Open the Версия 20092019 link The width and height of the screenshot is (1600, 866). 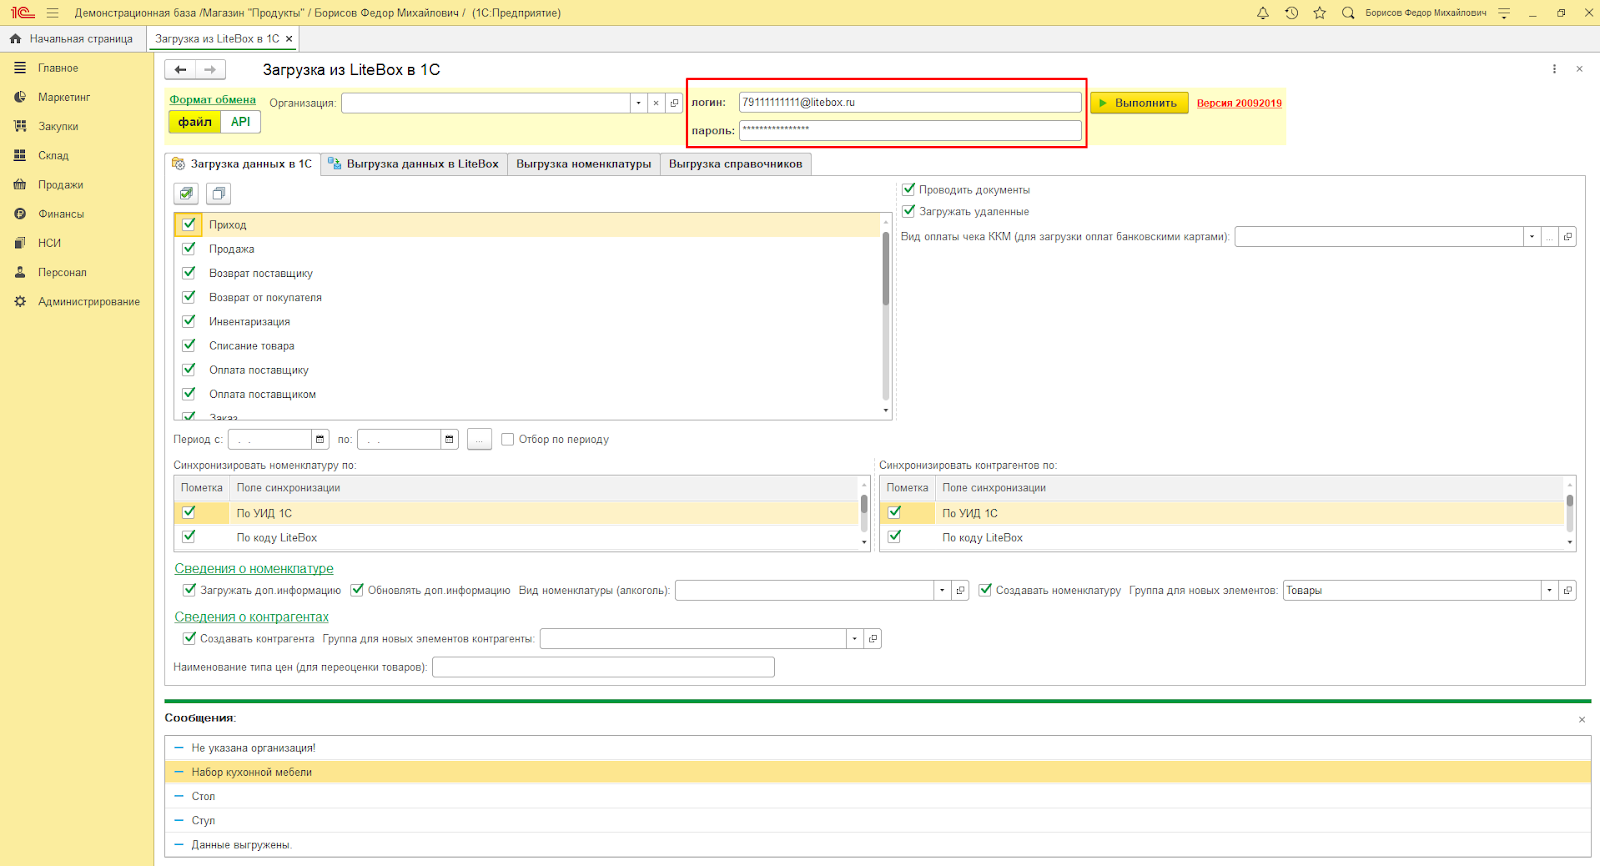pos(1239,103)
